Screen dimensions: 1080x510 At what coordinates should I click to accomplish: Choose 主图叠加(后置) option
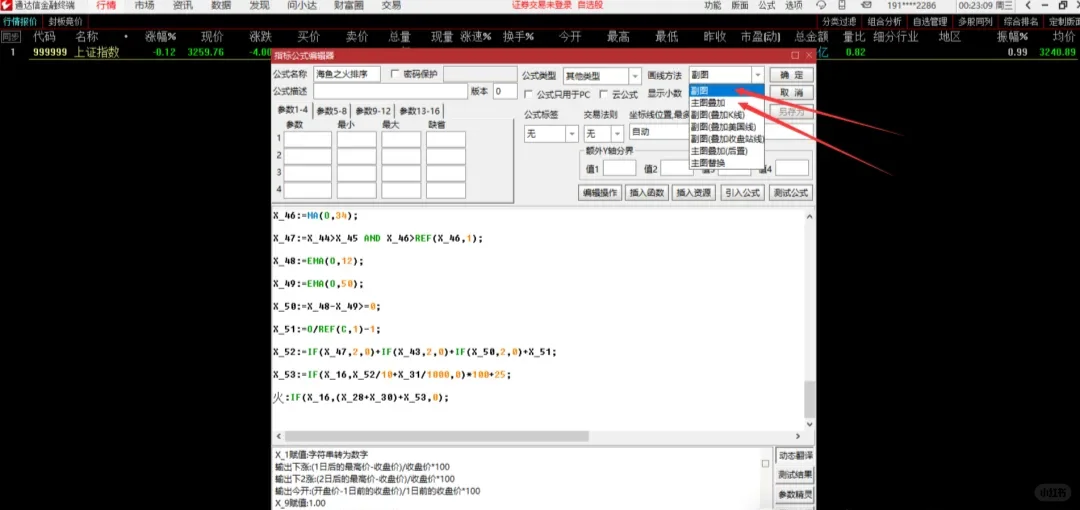click(x=726, y=150)
